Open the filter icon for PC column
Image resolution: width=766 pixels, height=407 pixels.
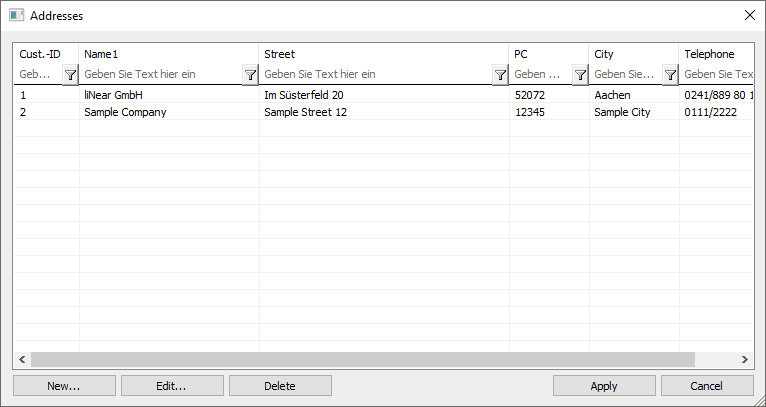(x=580, y=75)
